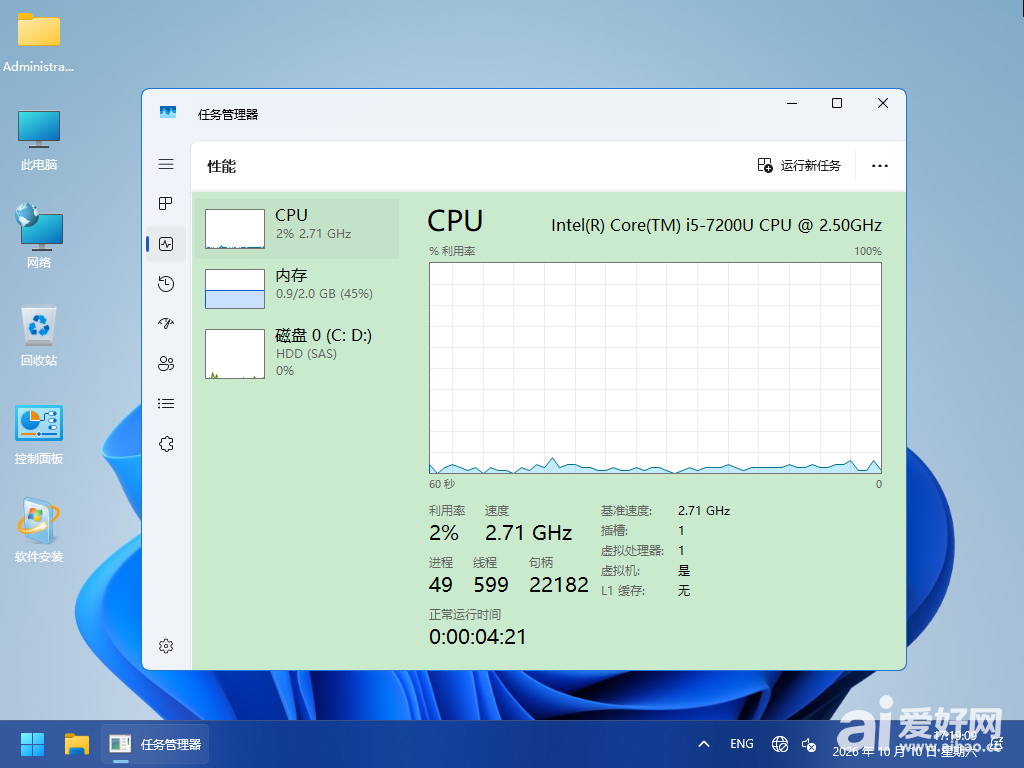Maximize the Task Manager window
Screen dimensions: 1024x768
click(x=837, y=103)
